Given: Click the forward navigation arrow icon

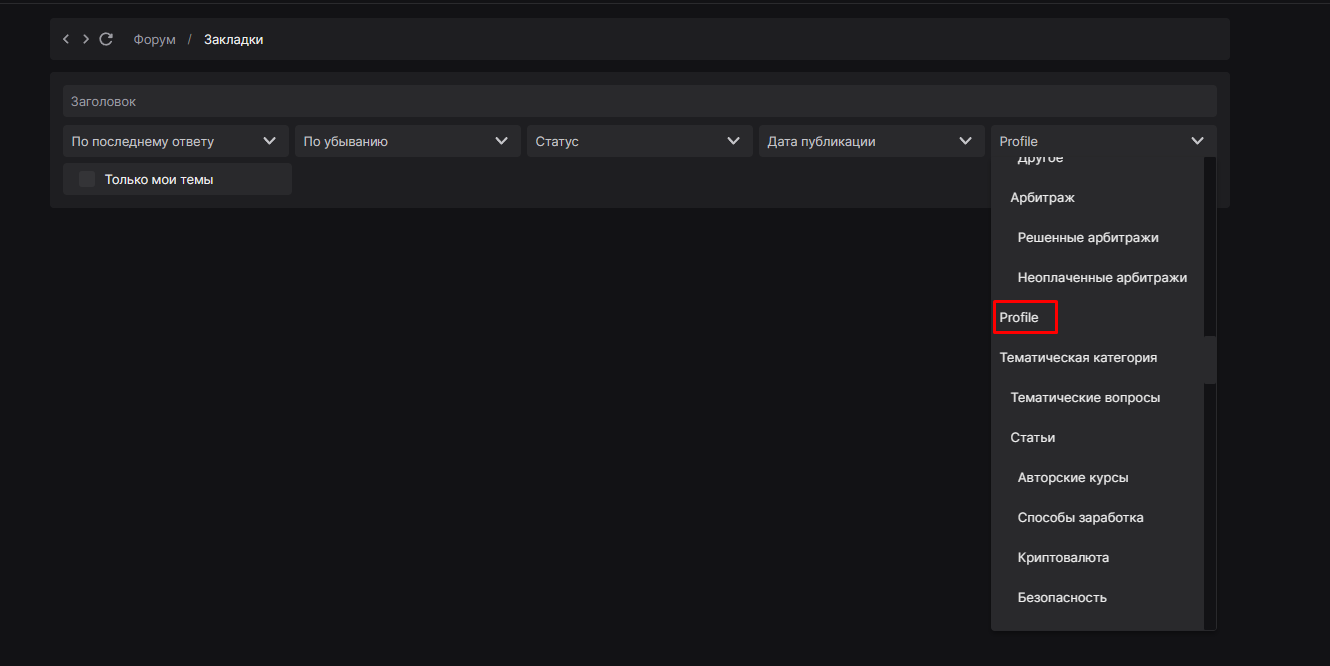Looking at the screenshot, I should click(86, 39).
